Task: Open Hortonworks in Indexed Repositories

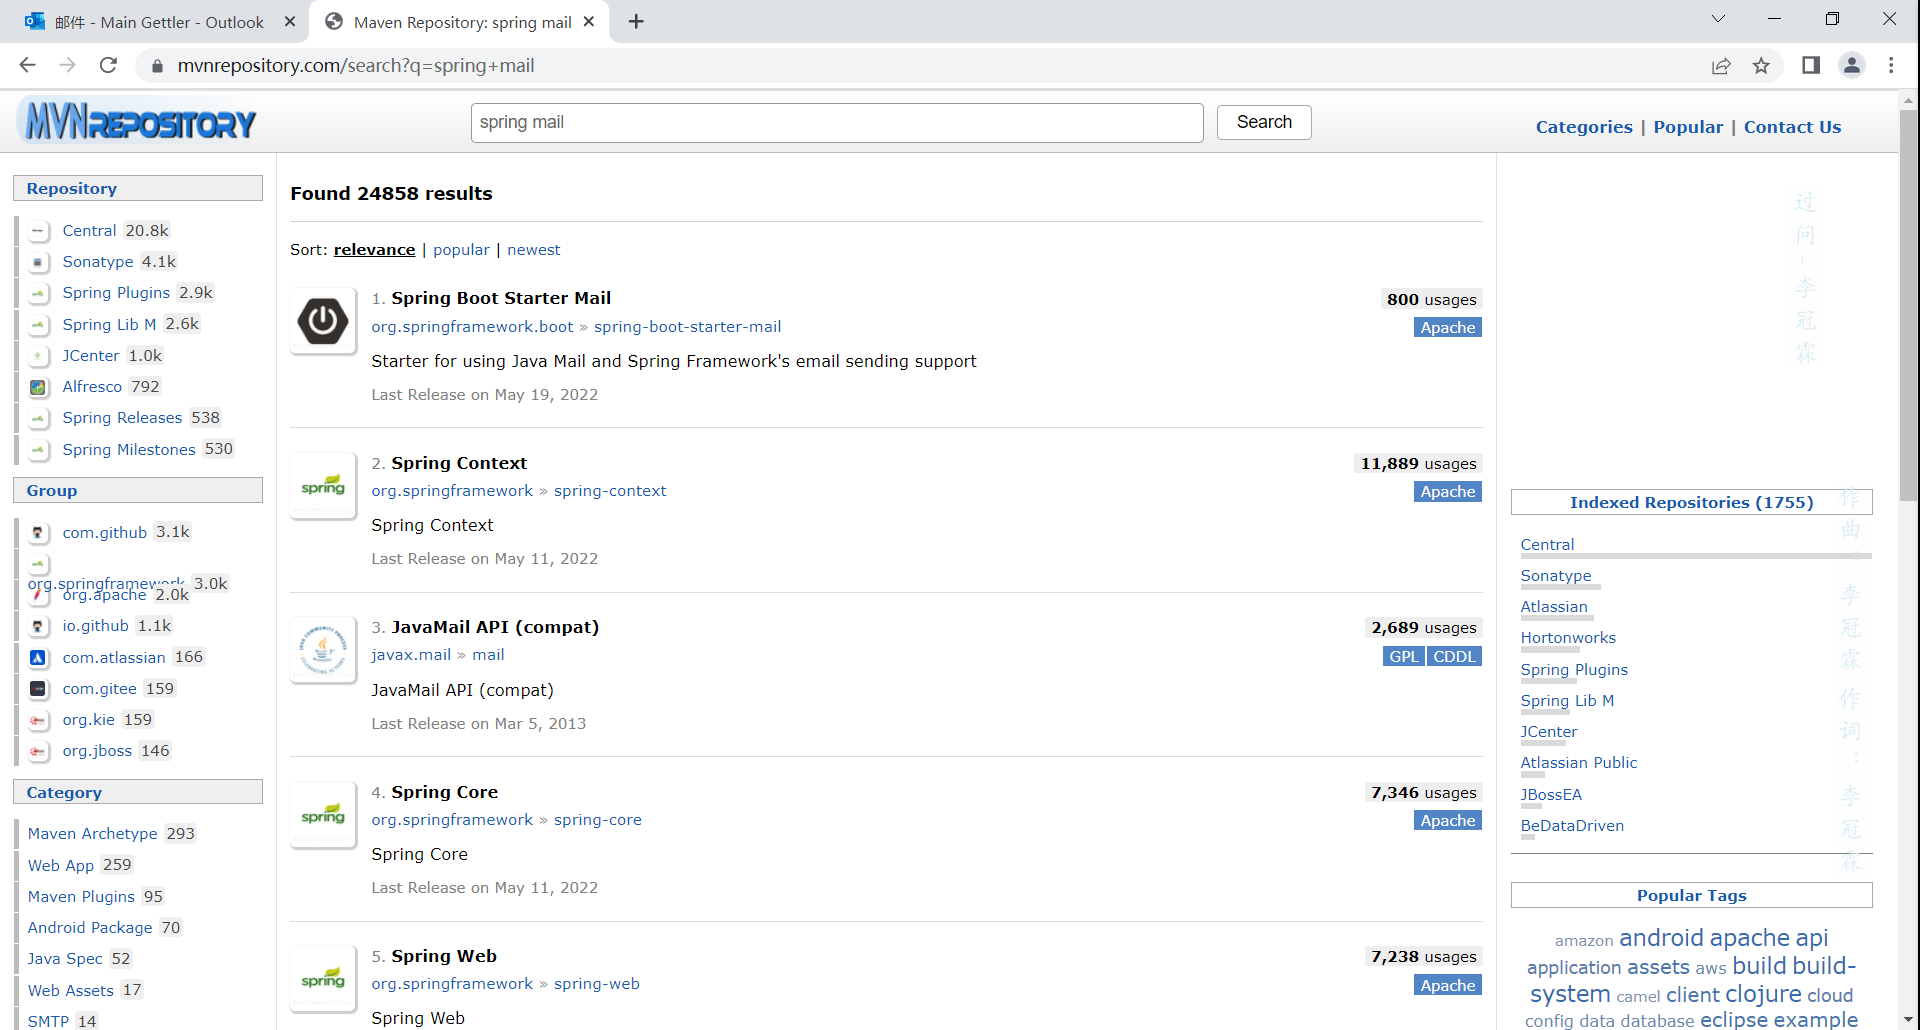Action: click(1568, 638)
